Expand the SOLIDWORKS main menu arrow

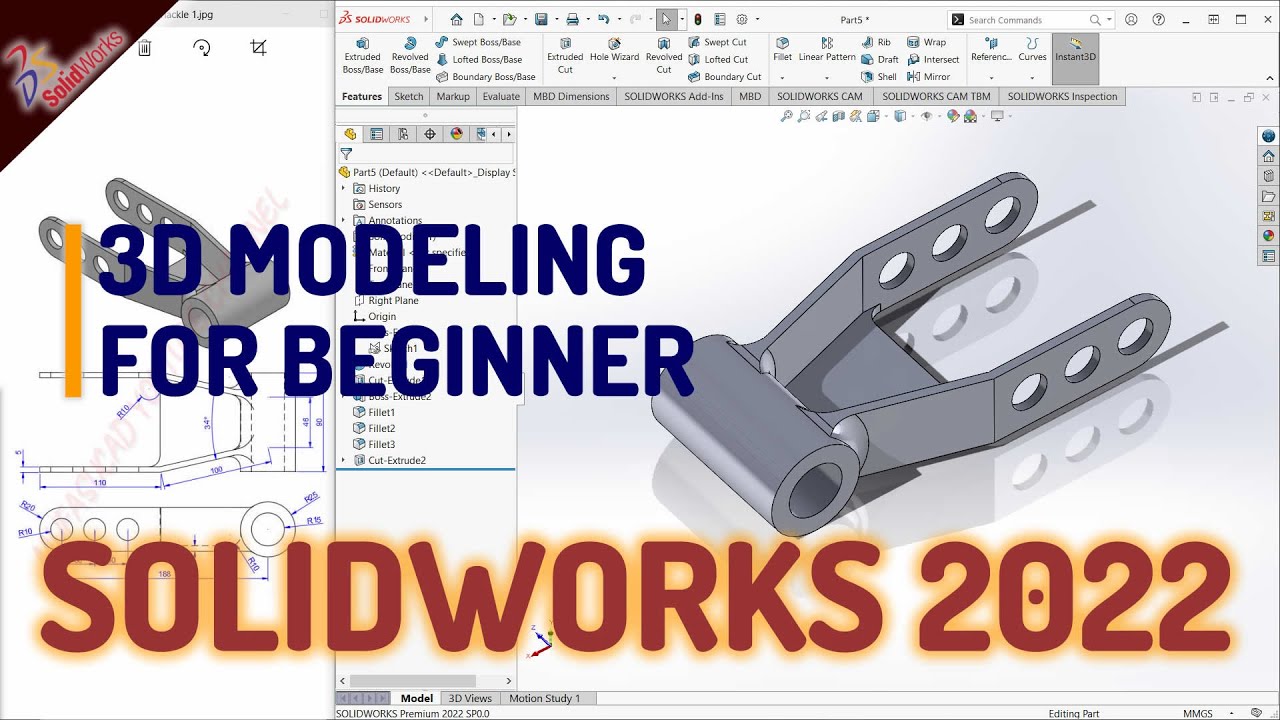pyautogui.click(x=426, y=19)
